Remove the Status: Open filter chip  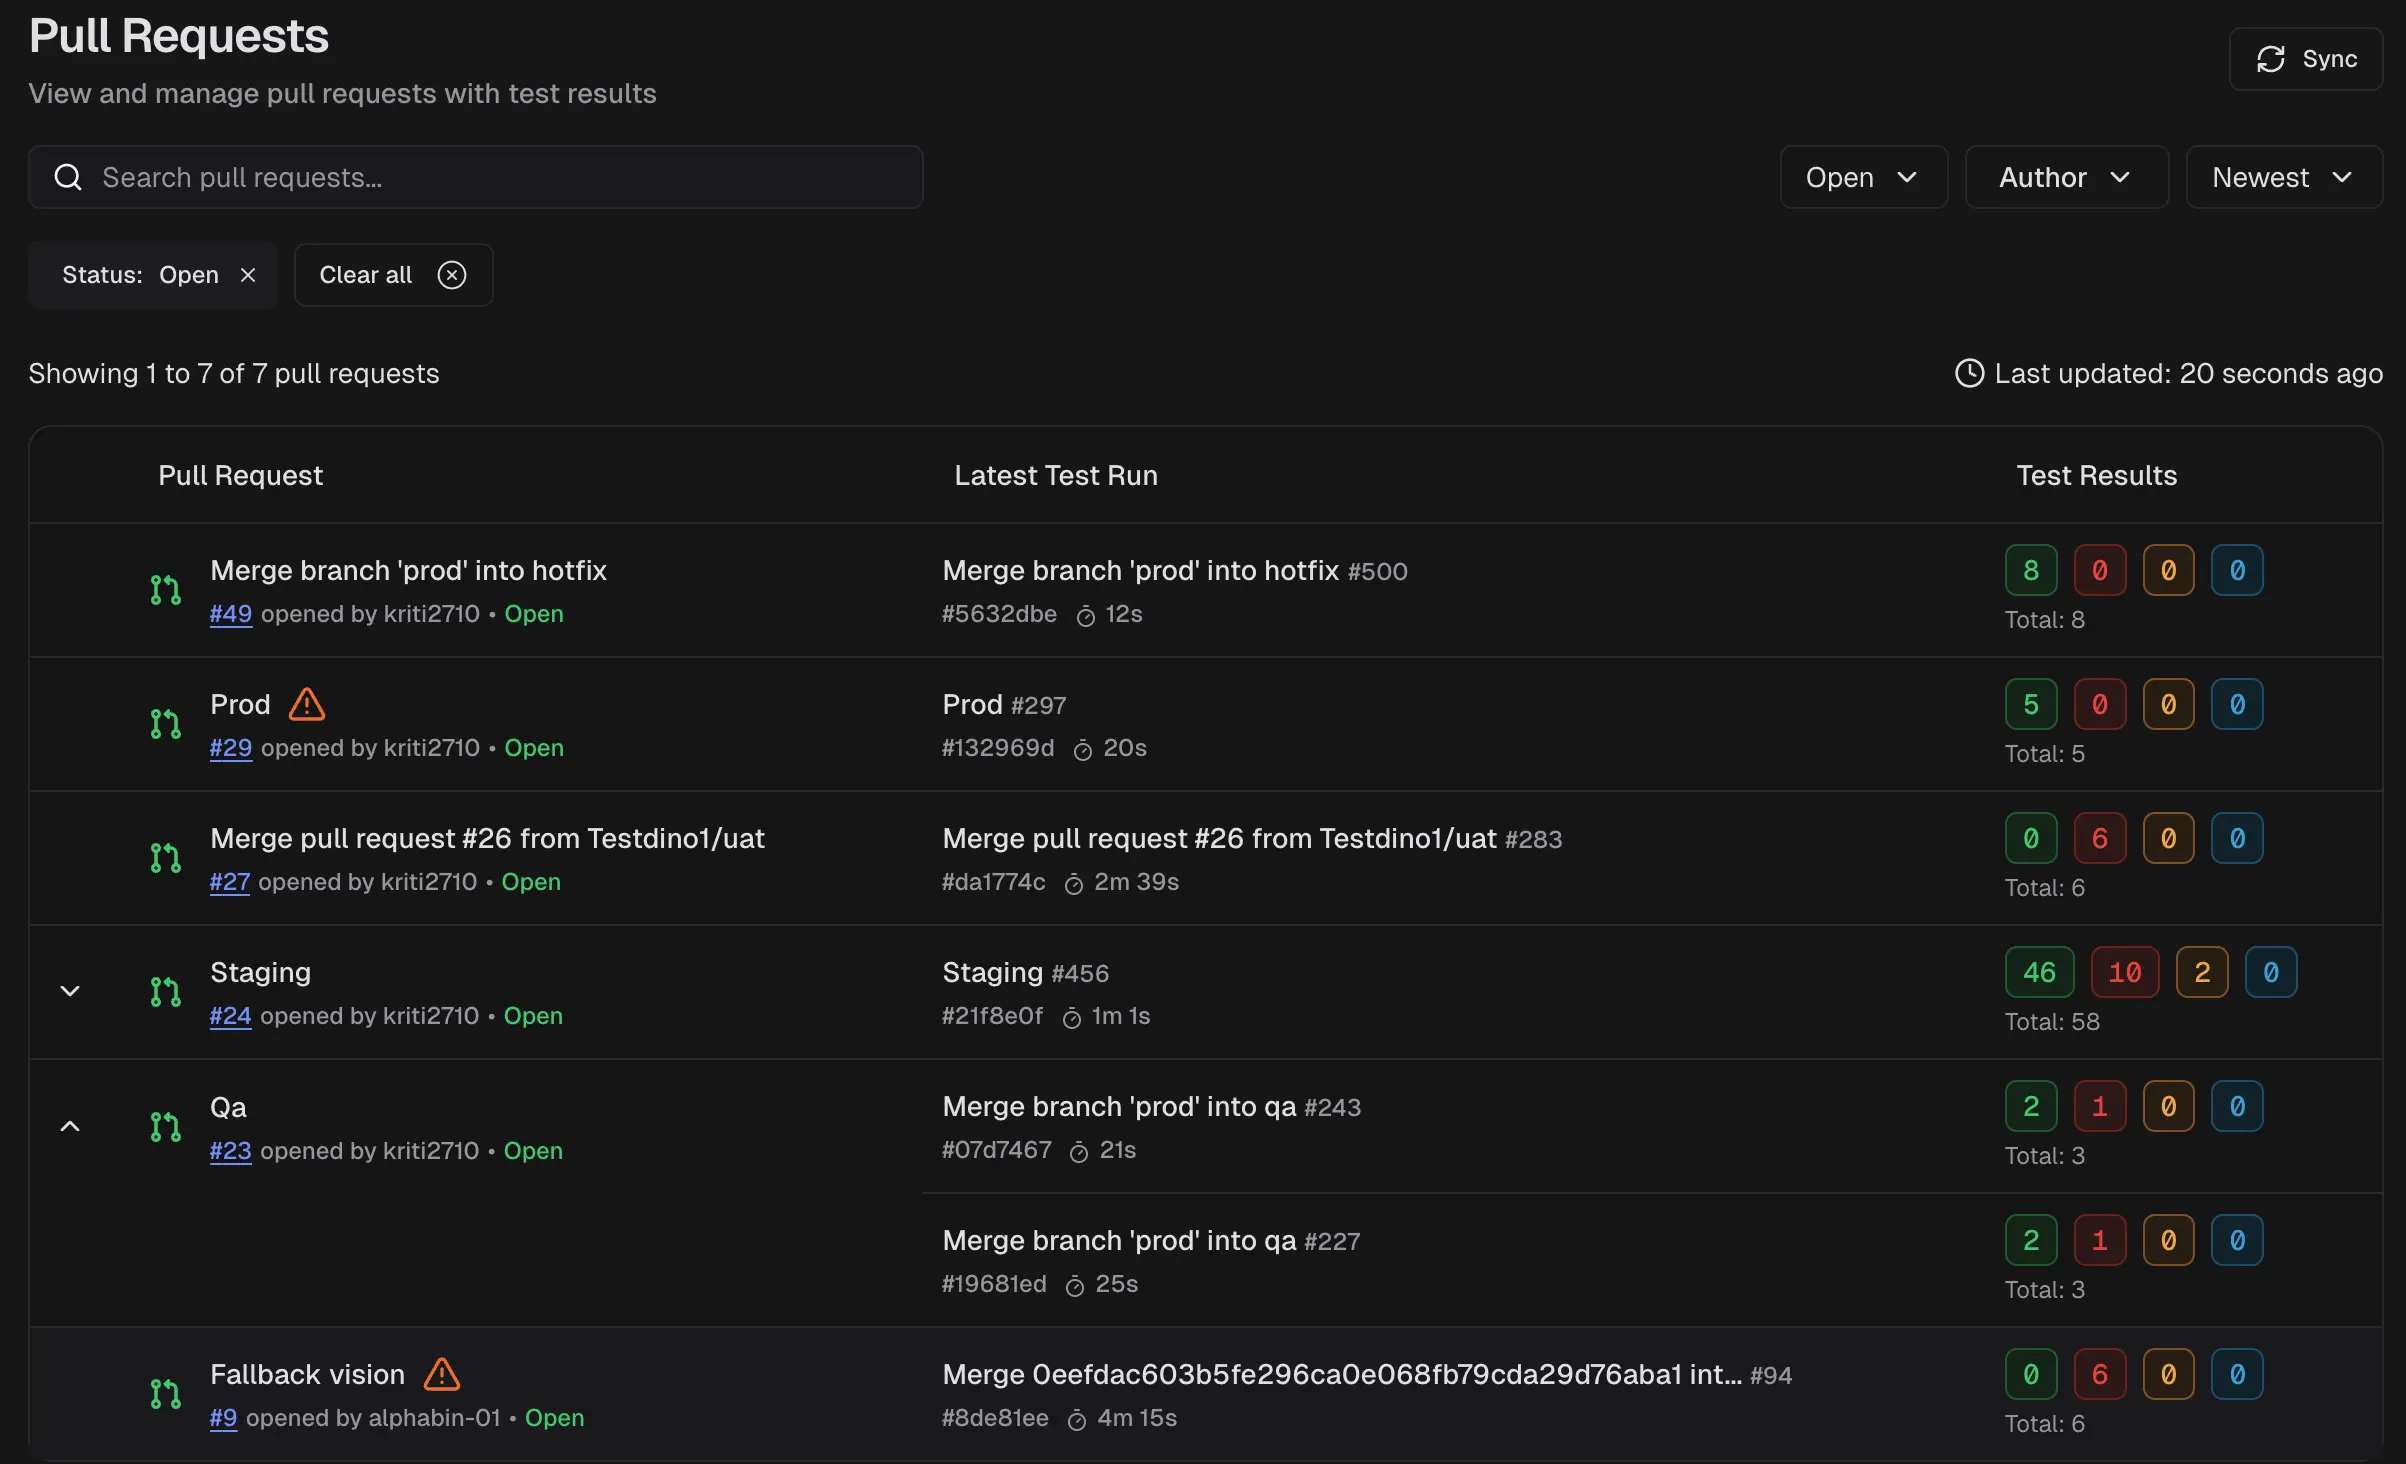tap(249, 275)
